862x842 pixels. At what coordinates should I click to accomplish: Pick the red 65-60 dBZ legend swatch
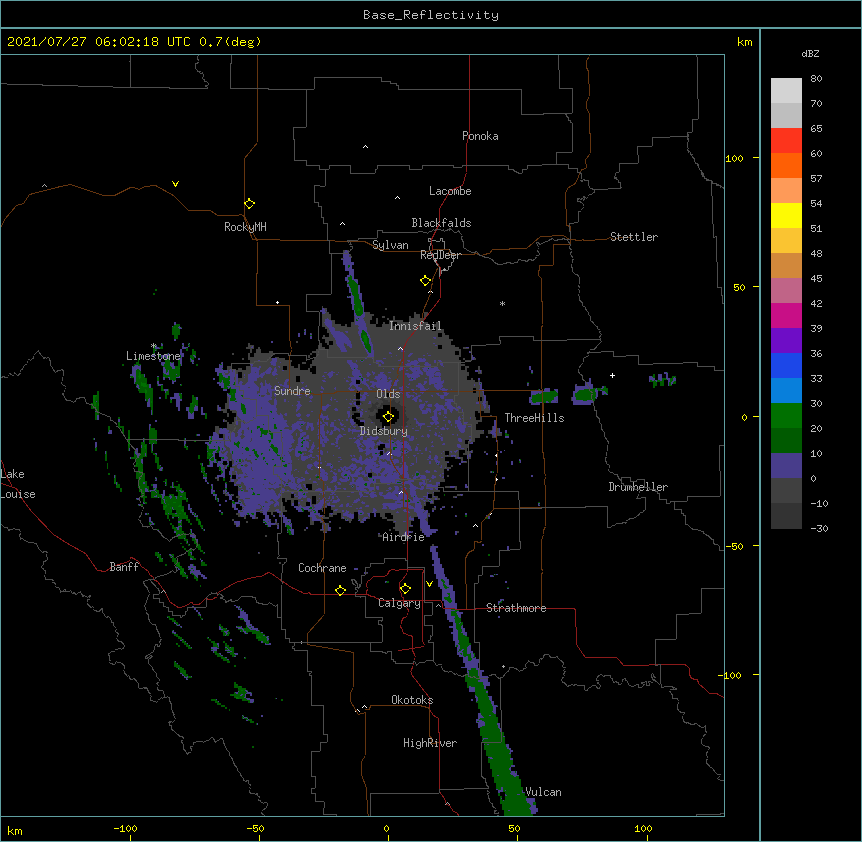[x=786, y=140]
